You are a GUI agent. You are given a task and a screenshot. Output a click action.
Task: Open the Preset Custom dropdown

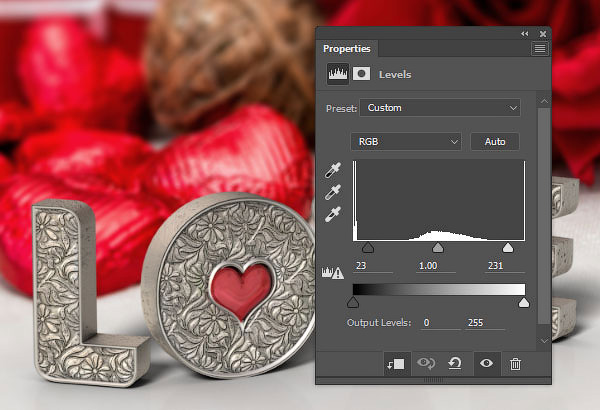[x=440, y=108]
